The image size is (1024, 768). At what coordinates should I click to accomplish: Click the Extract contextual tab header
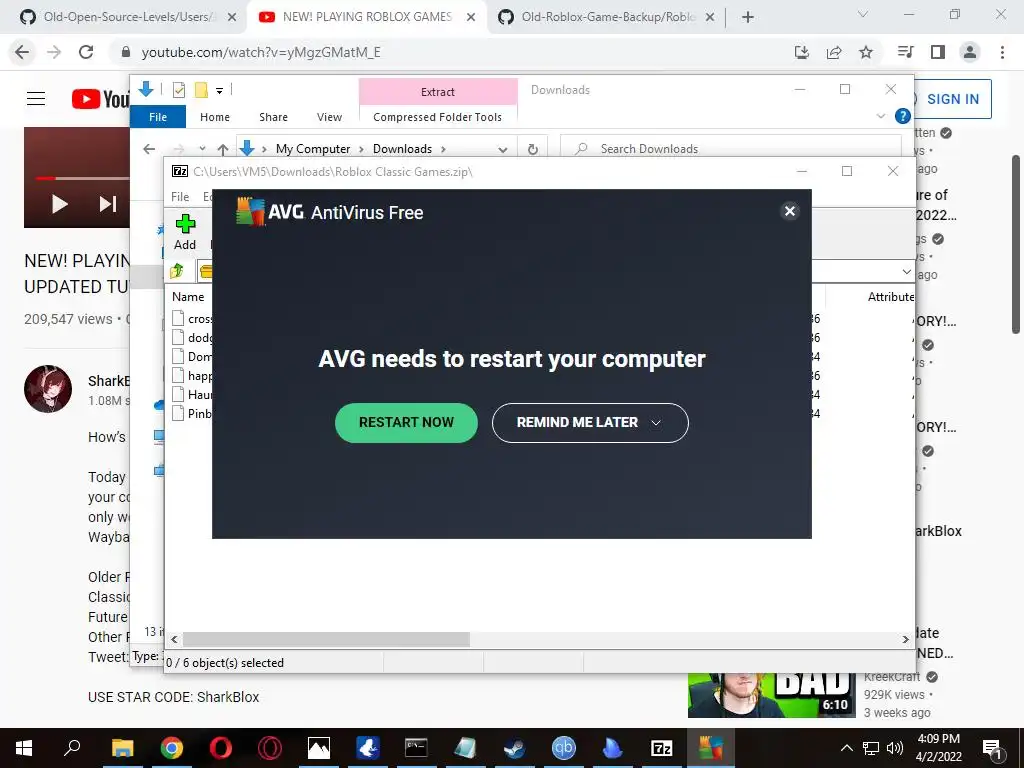tap(438, 92)
